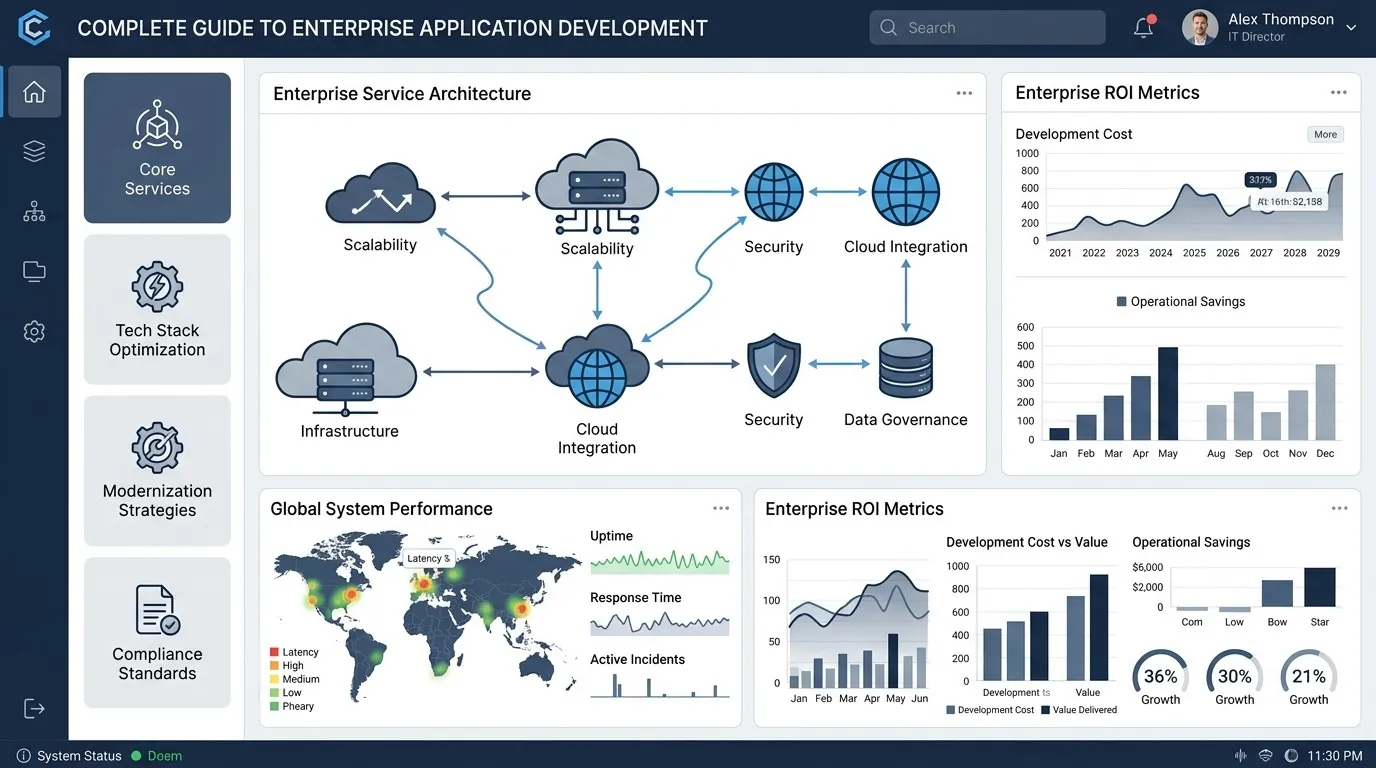This screenshot has height=768, width=1376.
Task: Click the Medium yellow legend swatch
Action: pyautogui.click(x=275, y=679)
